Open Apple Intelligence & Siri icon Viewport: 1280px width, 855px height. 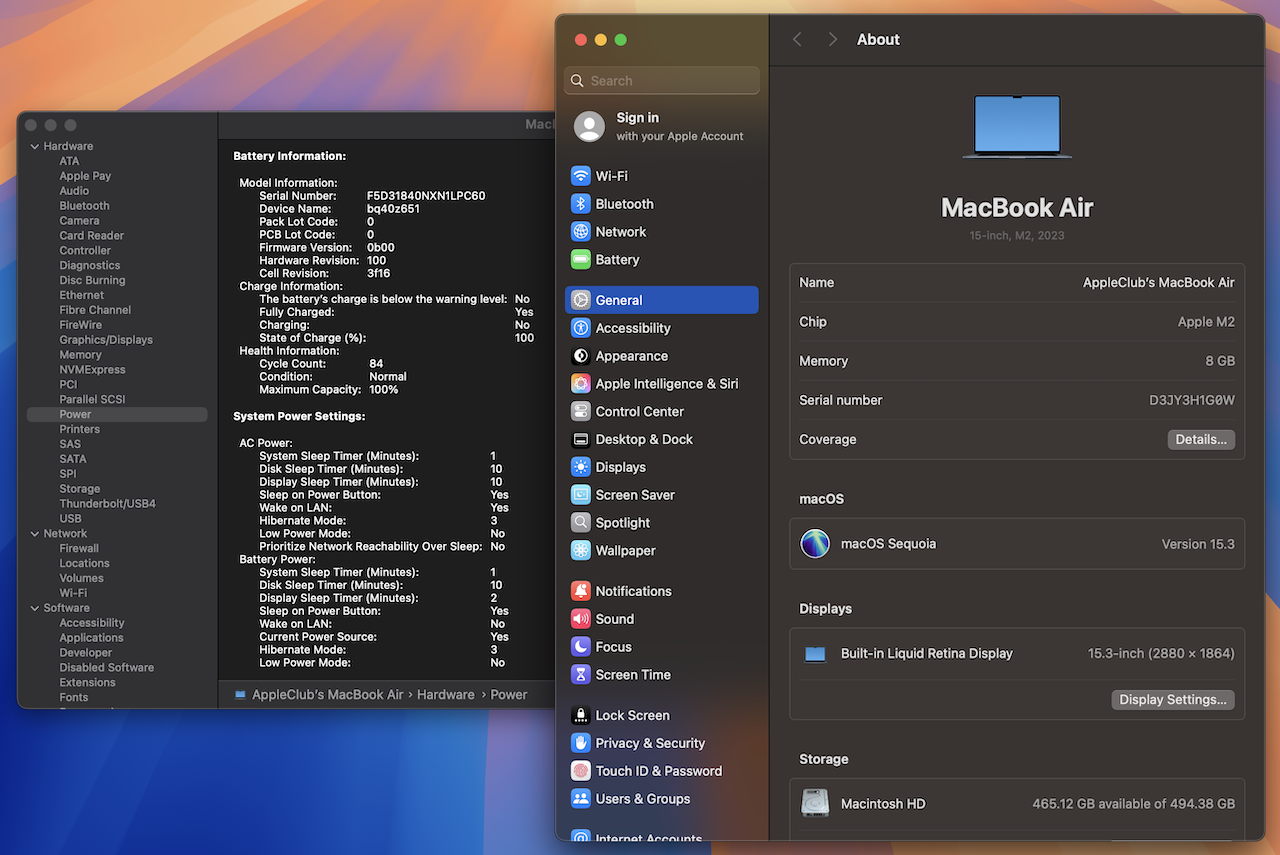click(x=580, y=384)
